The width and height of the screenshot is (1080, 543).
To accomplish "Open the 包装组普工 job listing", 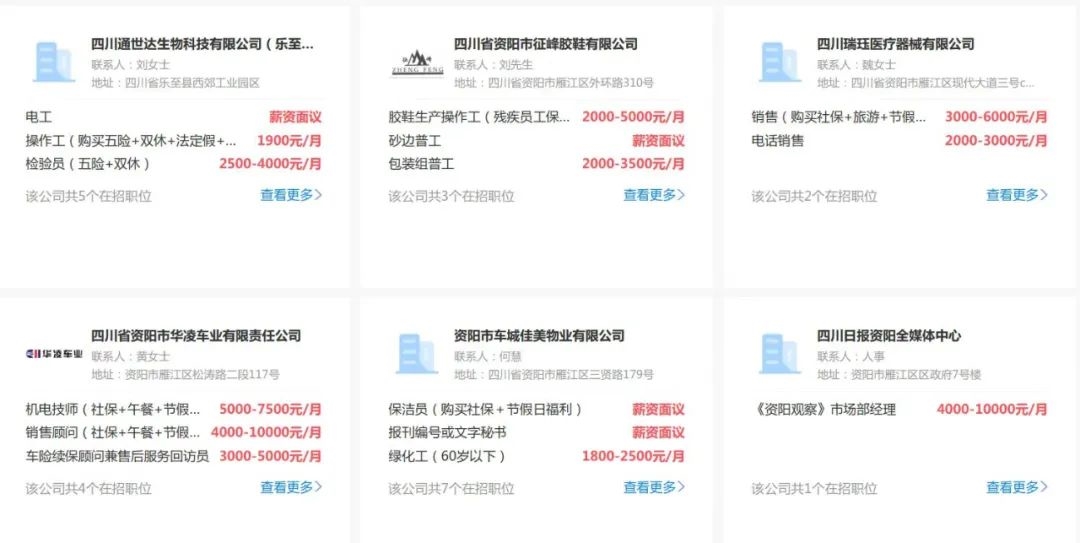I will click(422, 164).
